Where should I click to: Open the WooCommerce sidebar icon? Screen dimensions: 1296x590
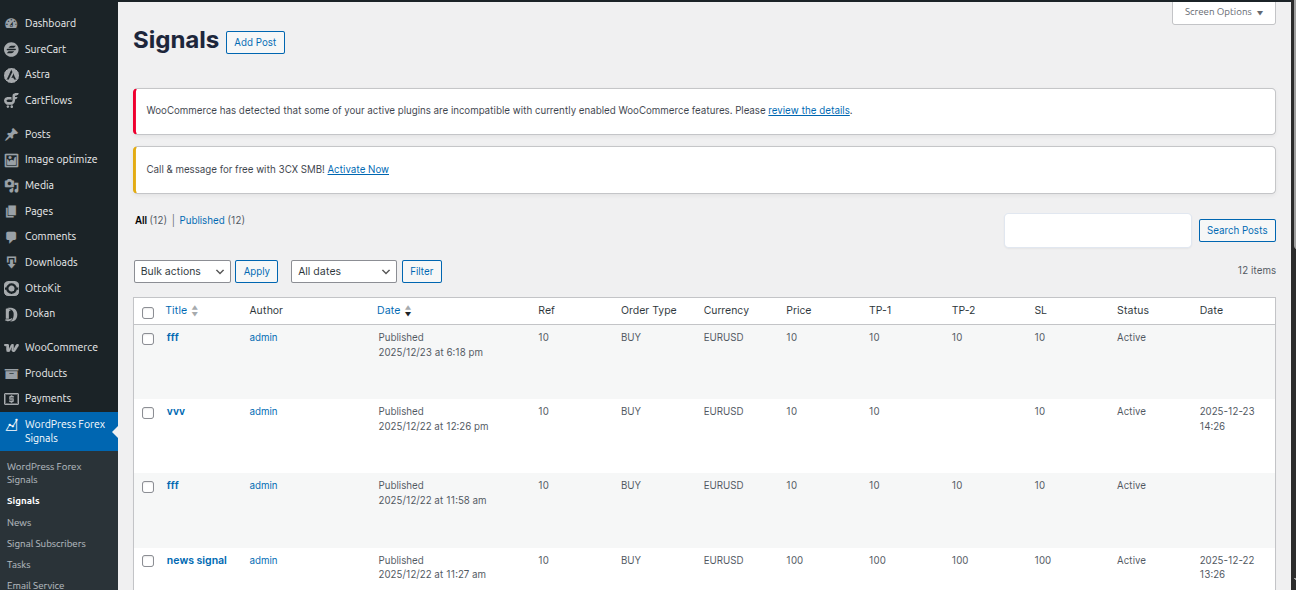coord(11,348)
